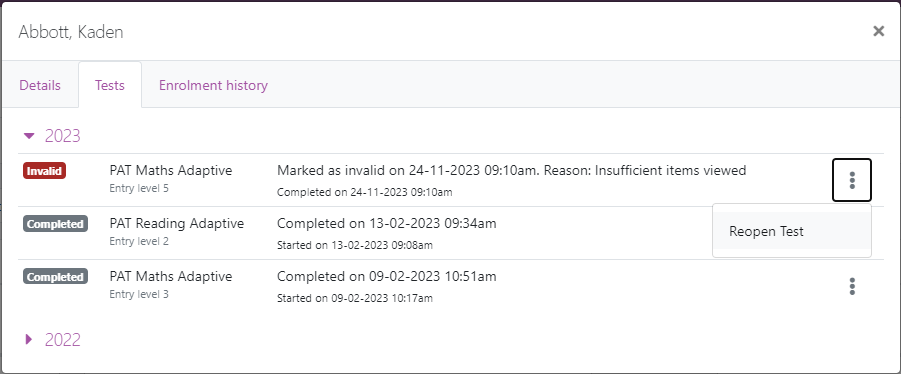The height and width of the screenshot is (374, 901).
Task: Collapse the 2023 tests section
Action: click(x=29, y=136)
